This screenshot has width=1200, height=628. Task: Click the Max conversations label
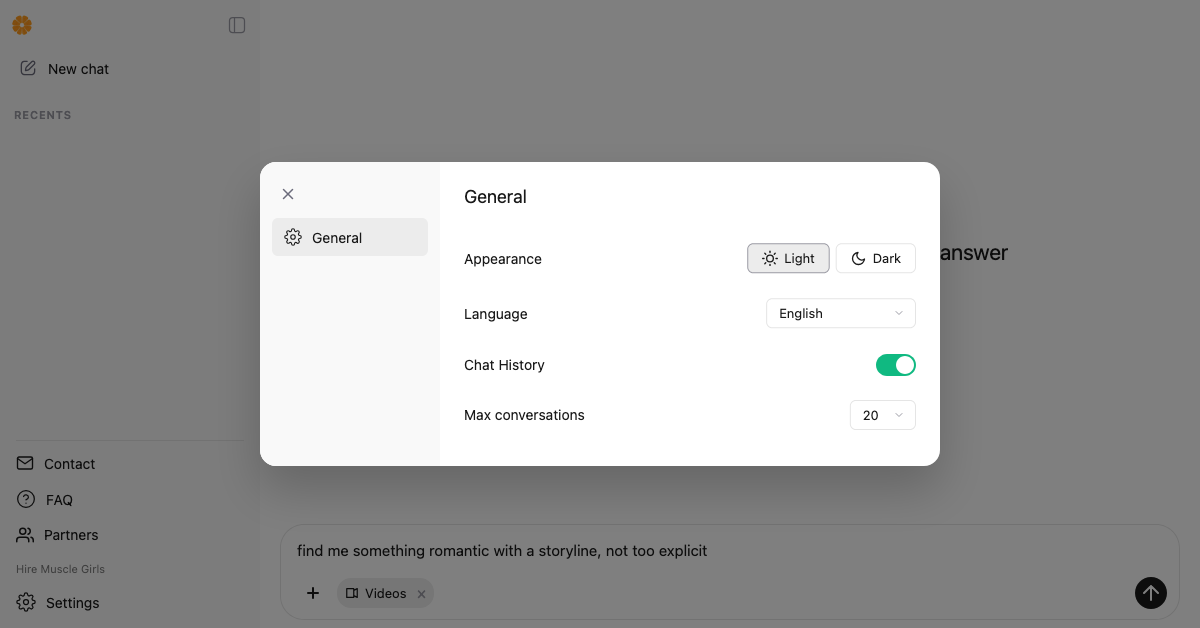[x=524, y=415]
